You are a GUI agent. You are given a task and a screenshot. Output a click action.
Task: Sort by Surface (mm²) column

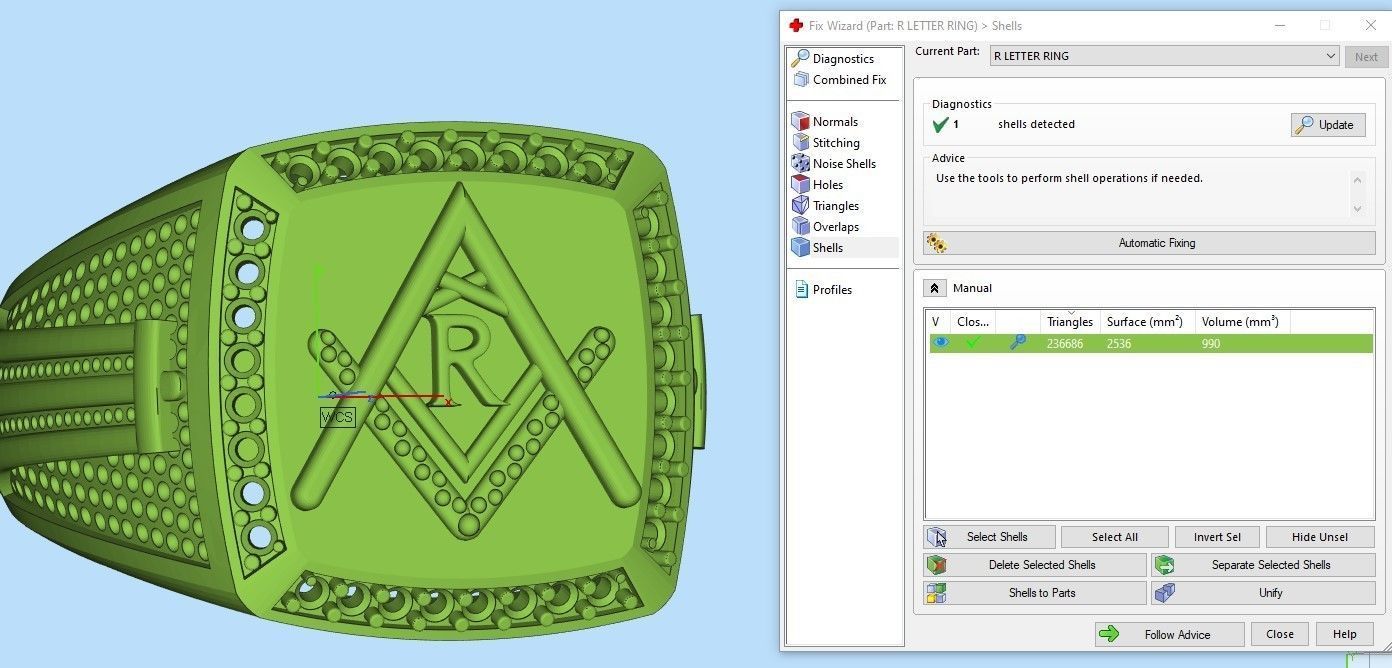pyautogui.click(x=1147, y=322)
